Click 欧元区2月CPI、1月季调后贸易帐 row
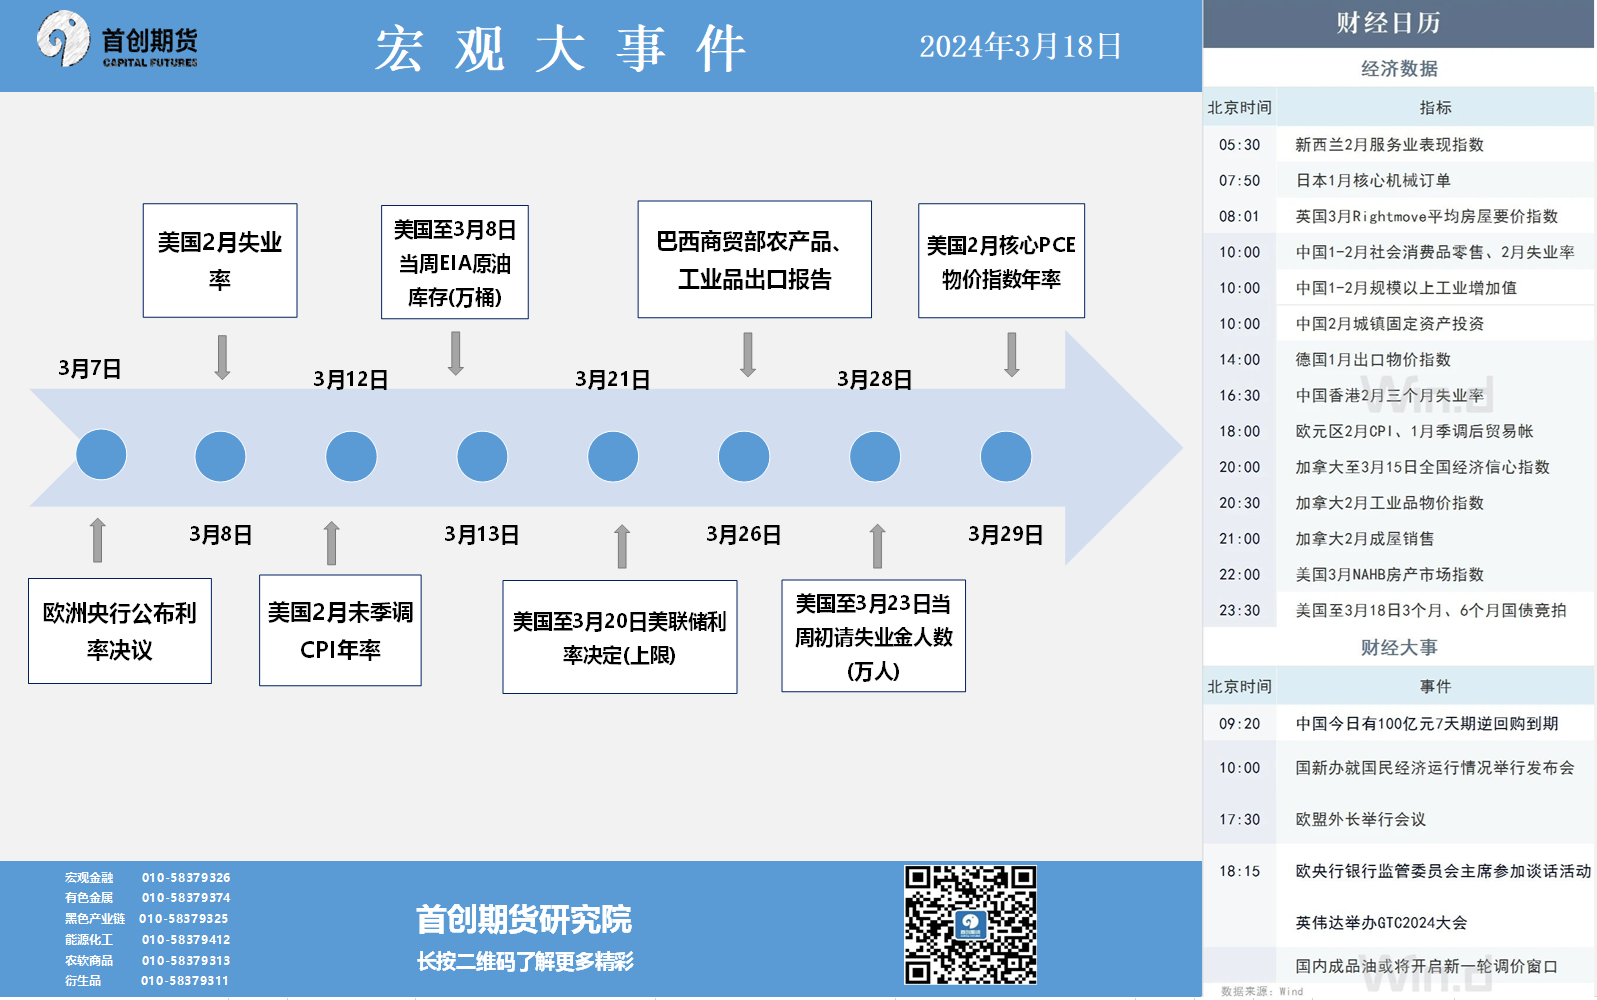The height and width of the screenshot is (1000, 1597). click(x=1398, y=431)
